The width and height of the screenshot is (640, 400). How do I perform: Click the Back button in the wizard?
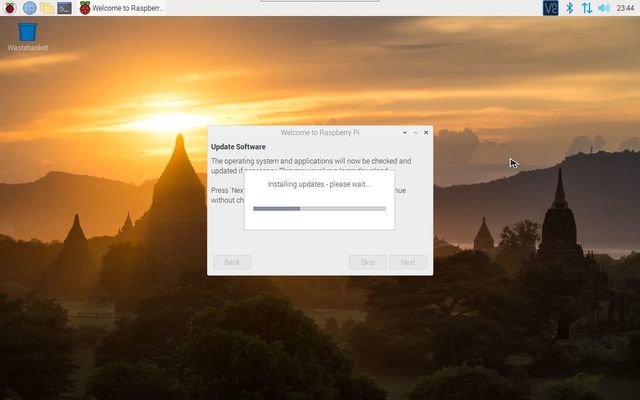point(232,262)
